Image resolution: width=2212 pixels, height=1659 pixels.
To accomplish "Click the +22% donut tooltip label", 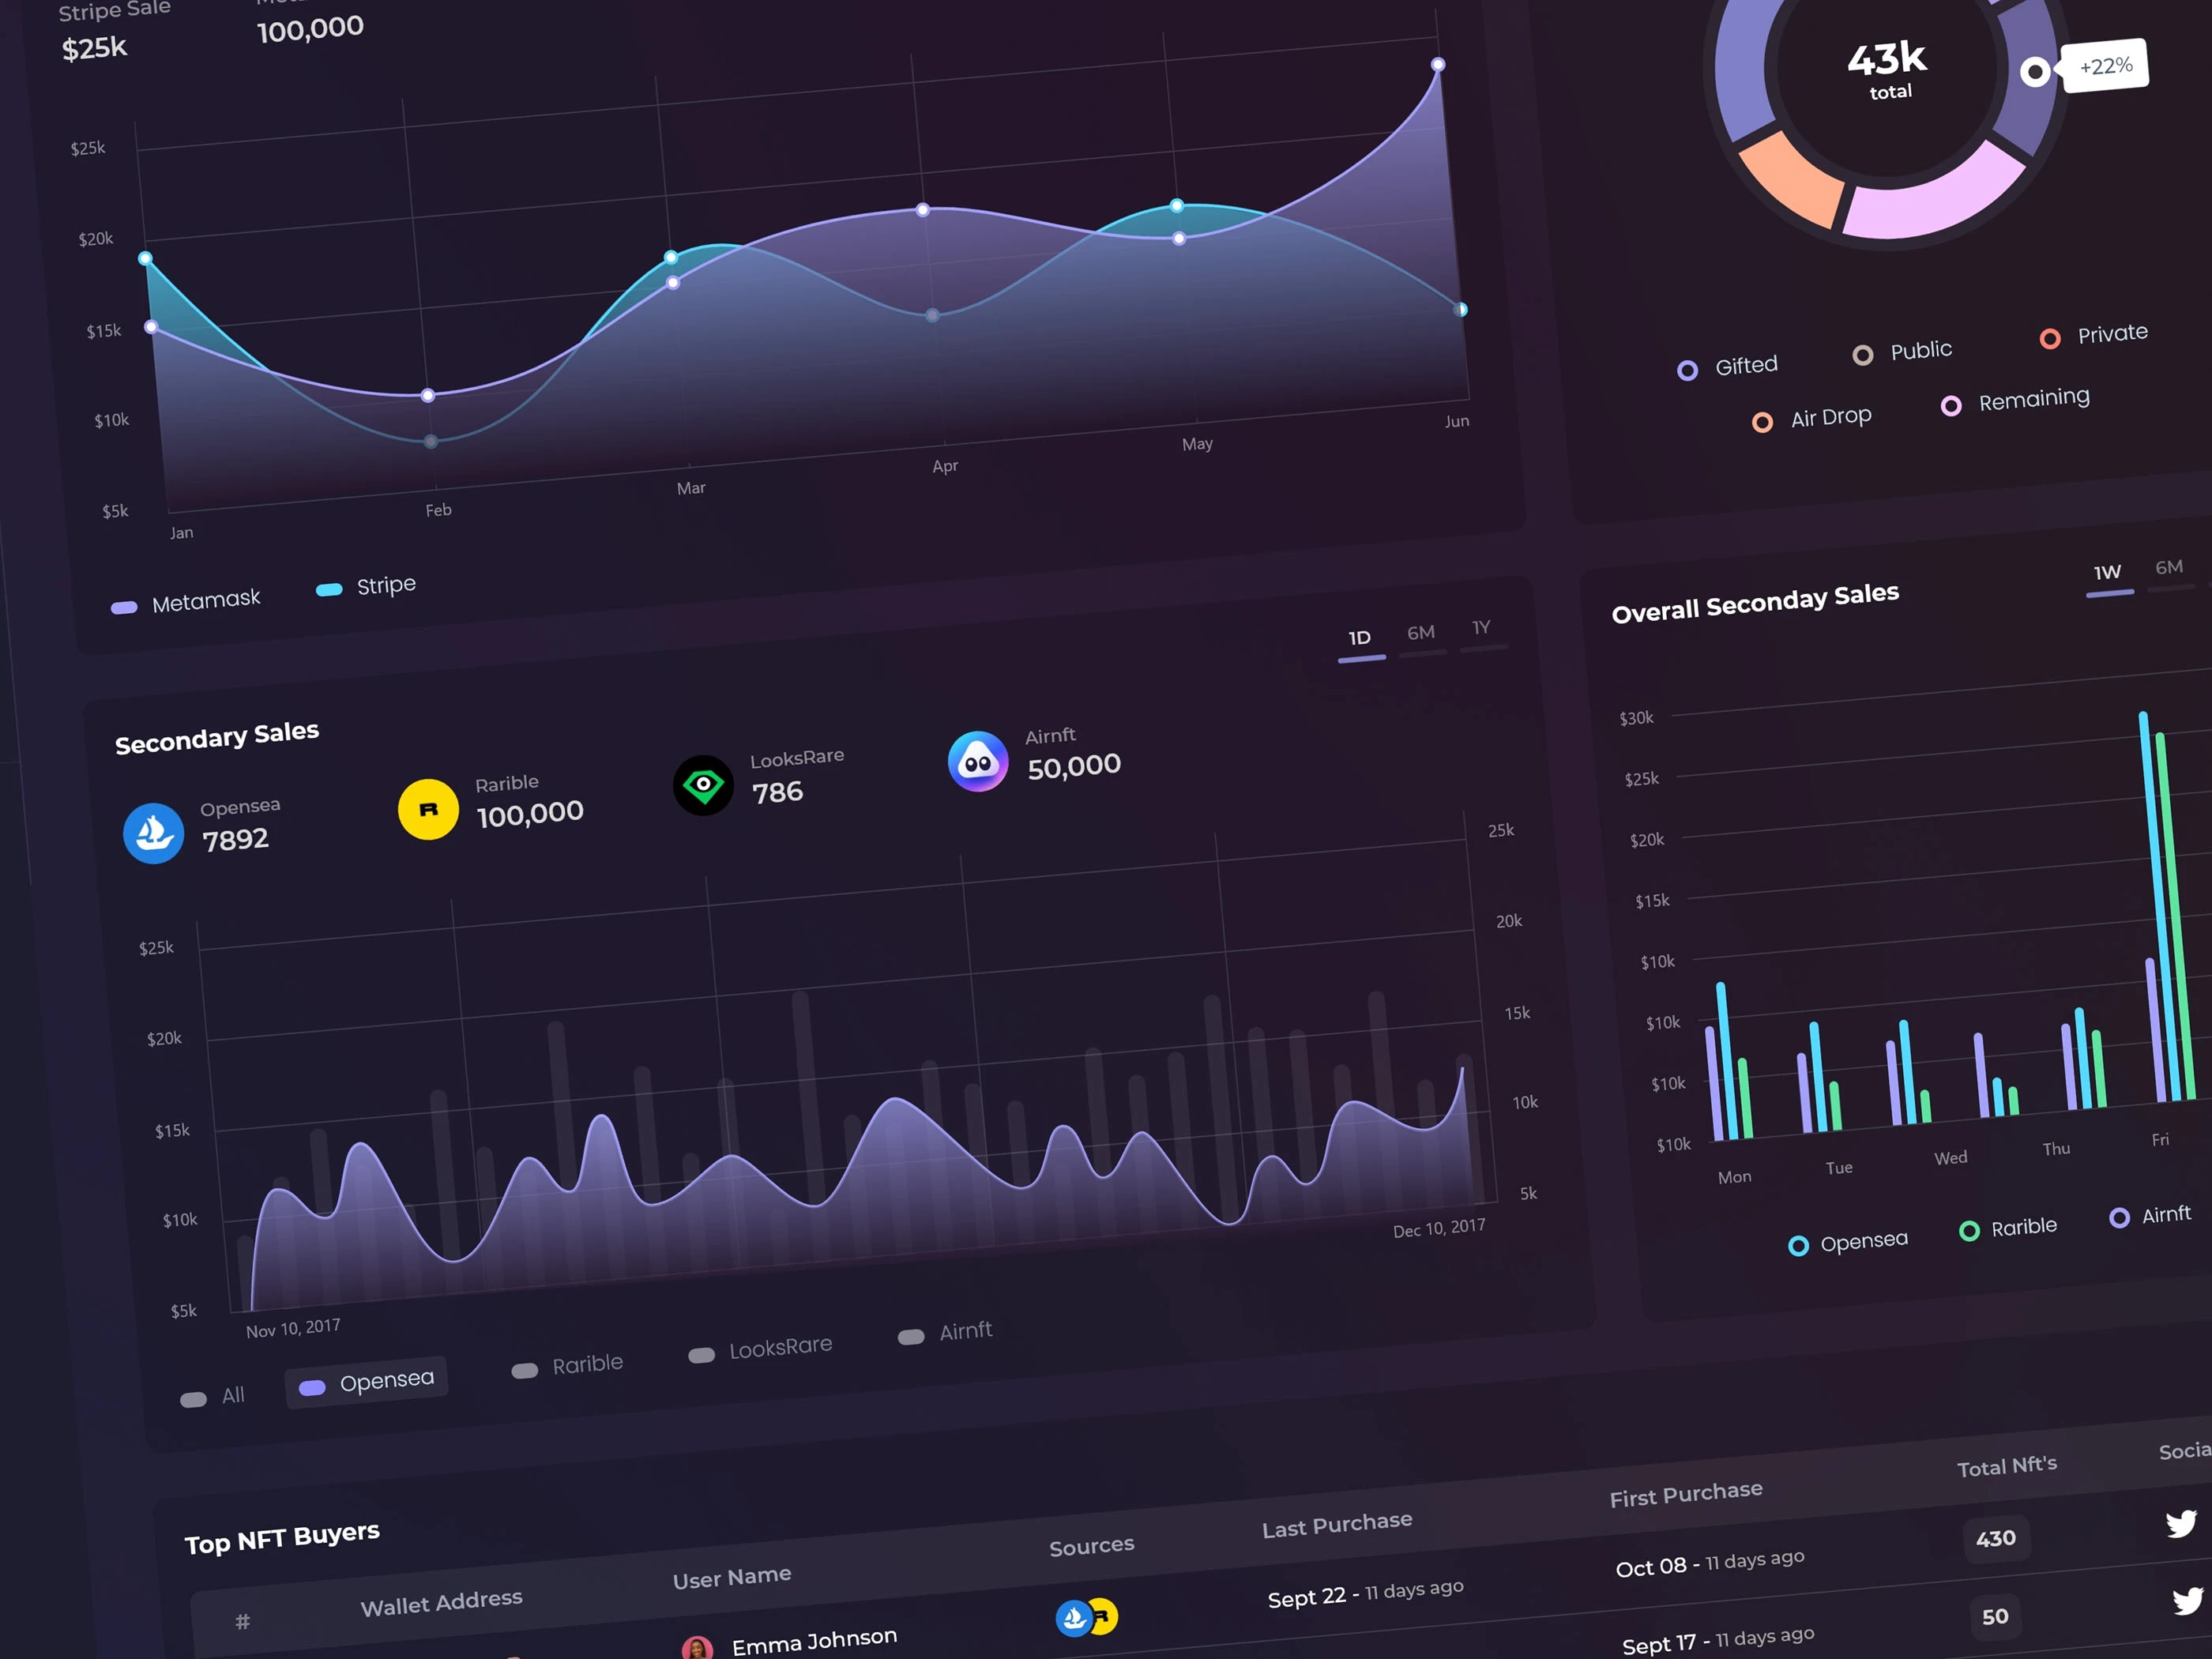I will 2105,66.
